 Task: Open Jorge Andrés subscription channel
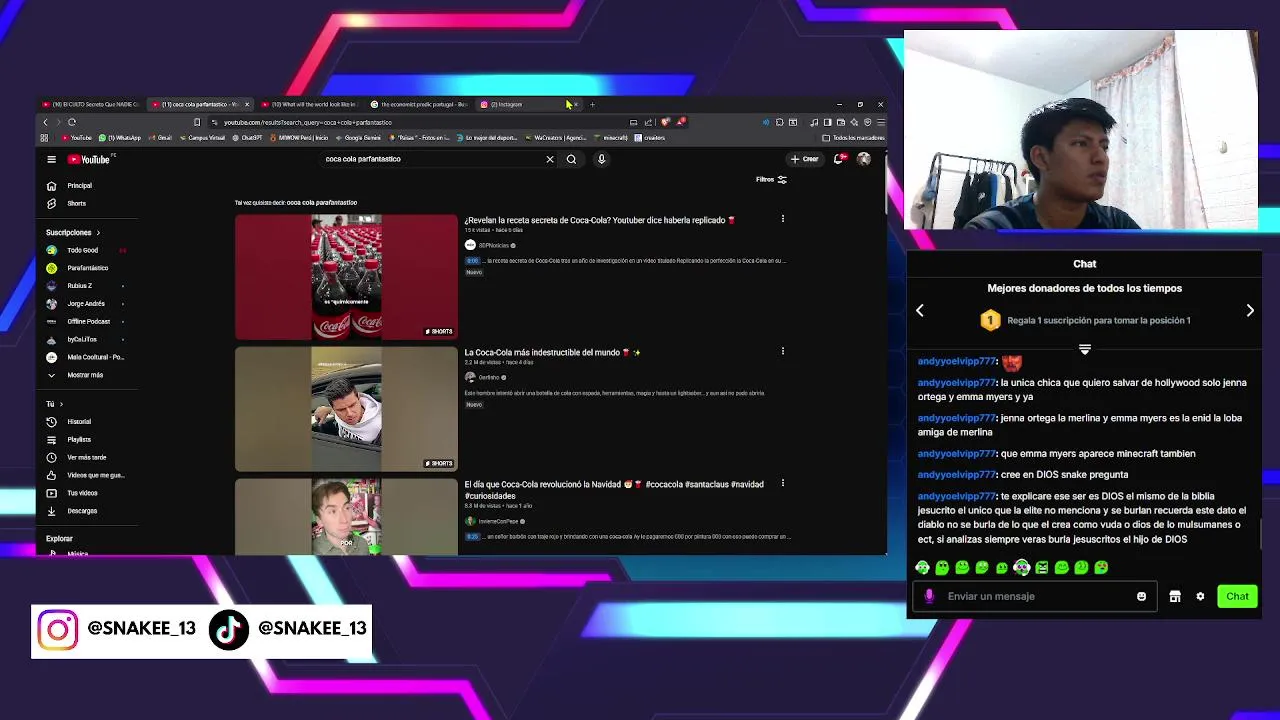pos(85,304)
